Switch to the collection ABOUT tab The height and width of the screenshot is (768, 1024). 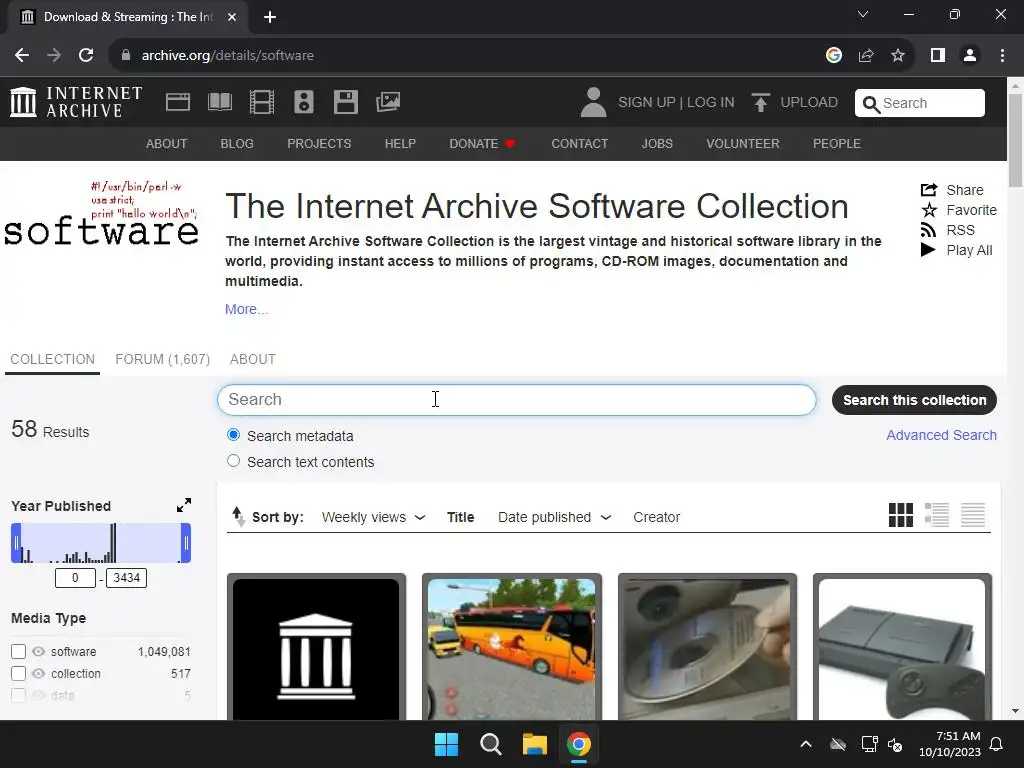tap(253, 359)
